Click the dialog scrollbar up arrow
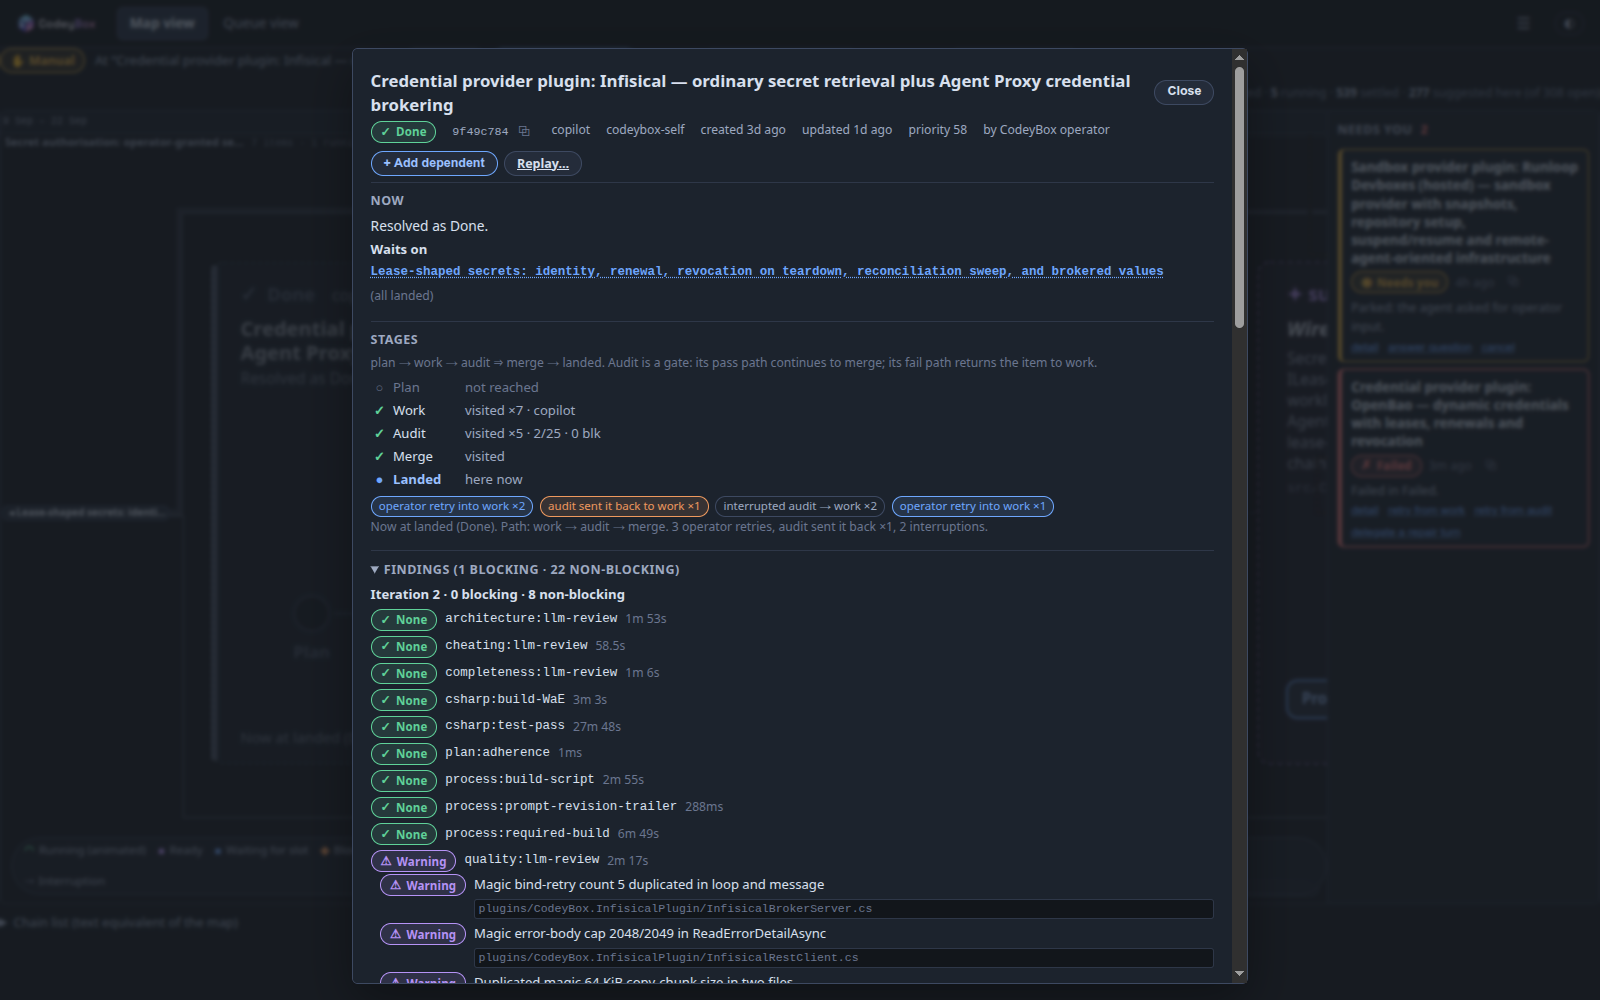The image size is (1600, 1000). (1240, 57)
